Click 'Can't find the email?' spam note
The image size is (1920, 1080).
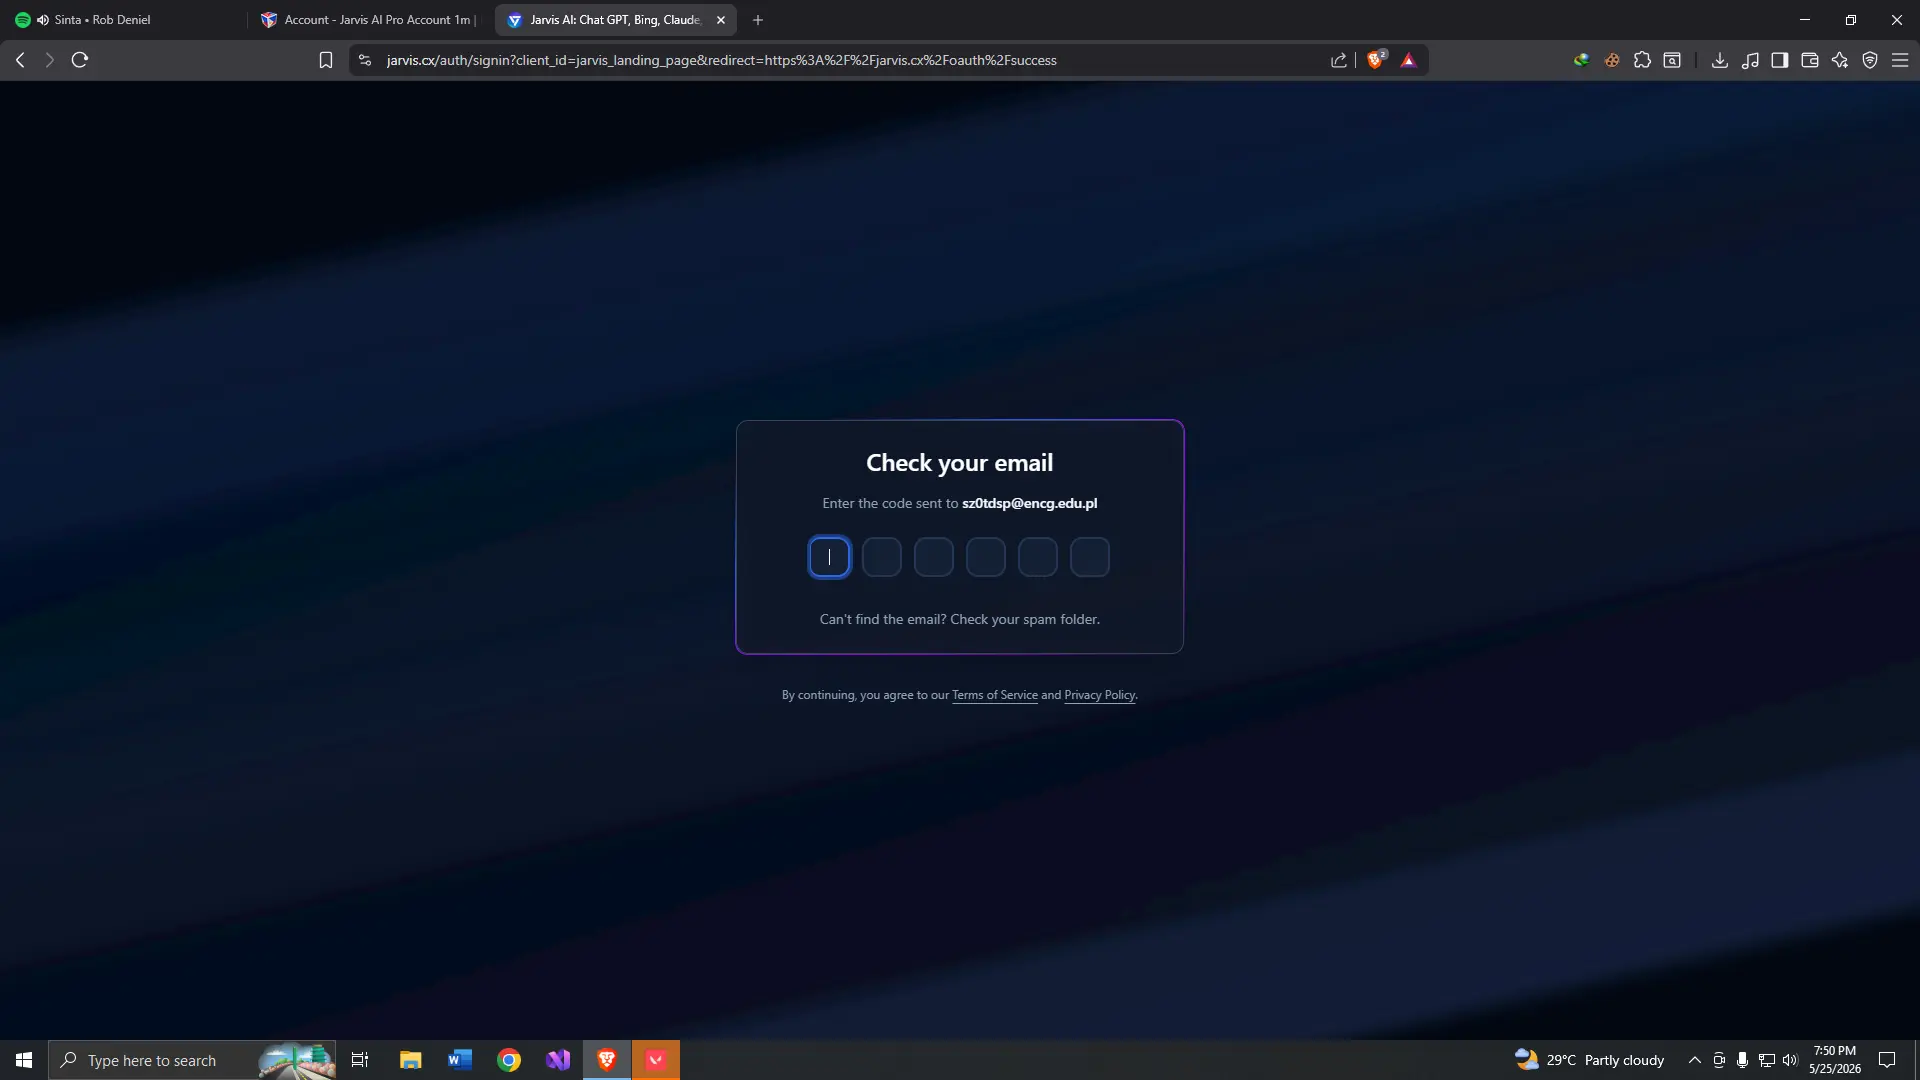(959, 619)
